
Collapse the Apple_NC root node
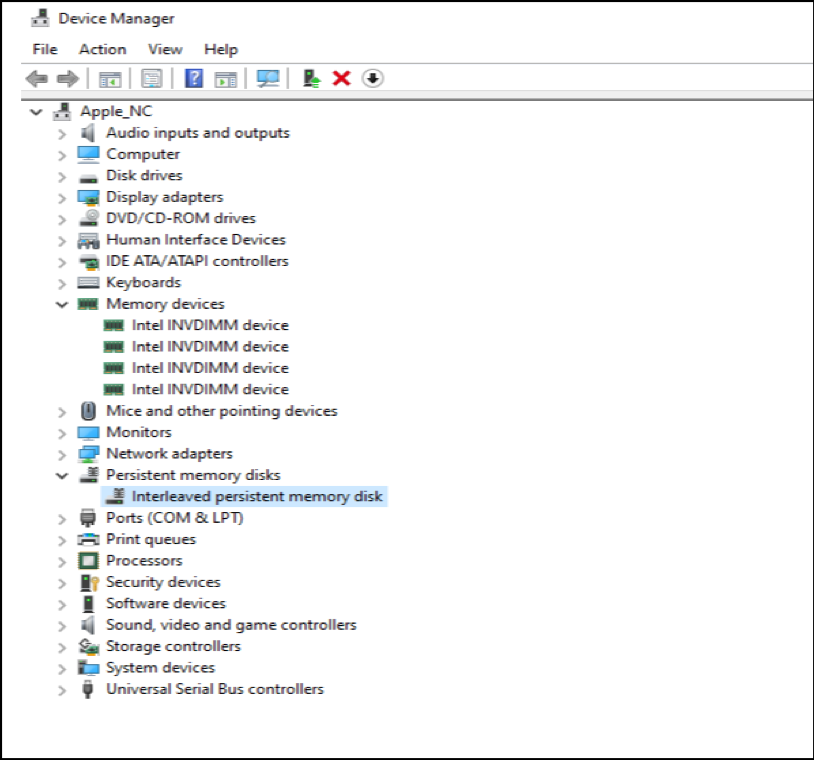(x=36, y=112)
